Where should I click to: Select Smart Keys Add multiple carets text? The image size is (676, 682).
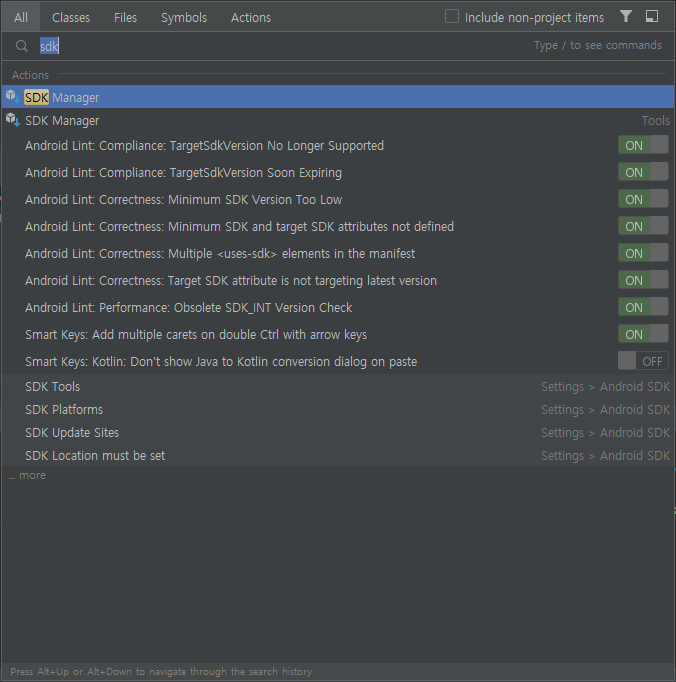point(196,334)
